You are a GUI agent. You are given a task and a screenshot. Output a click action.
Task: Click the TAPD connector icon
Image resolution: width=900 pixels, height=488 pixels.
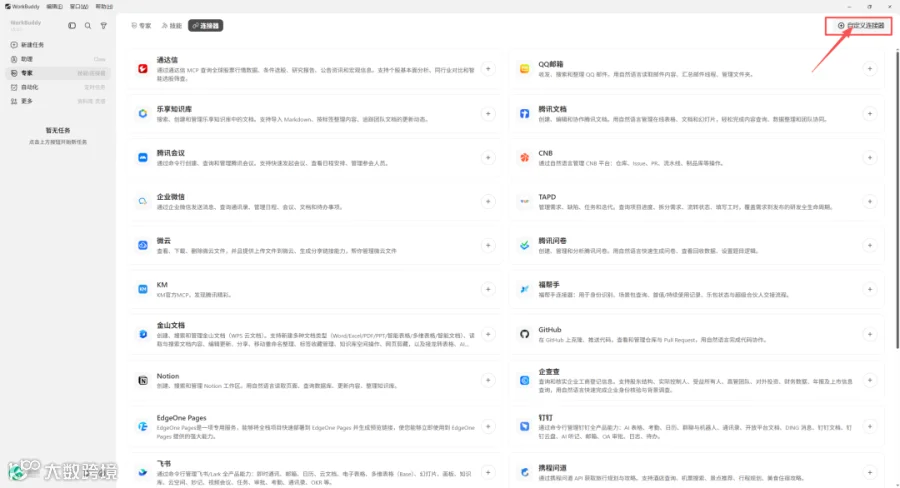point(525,202)
